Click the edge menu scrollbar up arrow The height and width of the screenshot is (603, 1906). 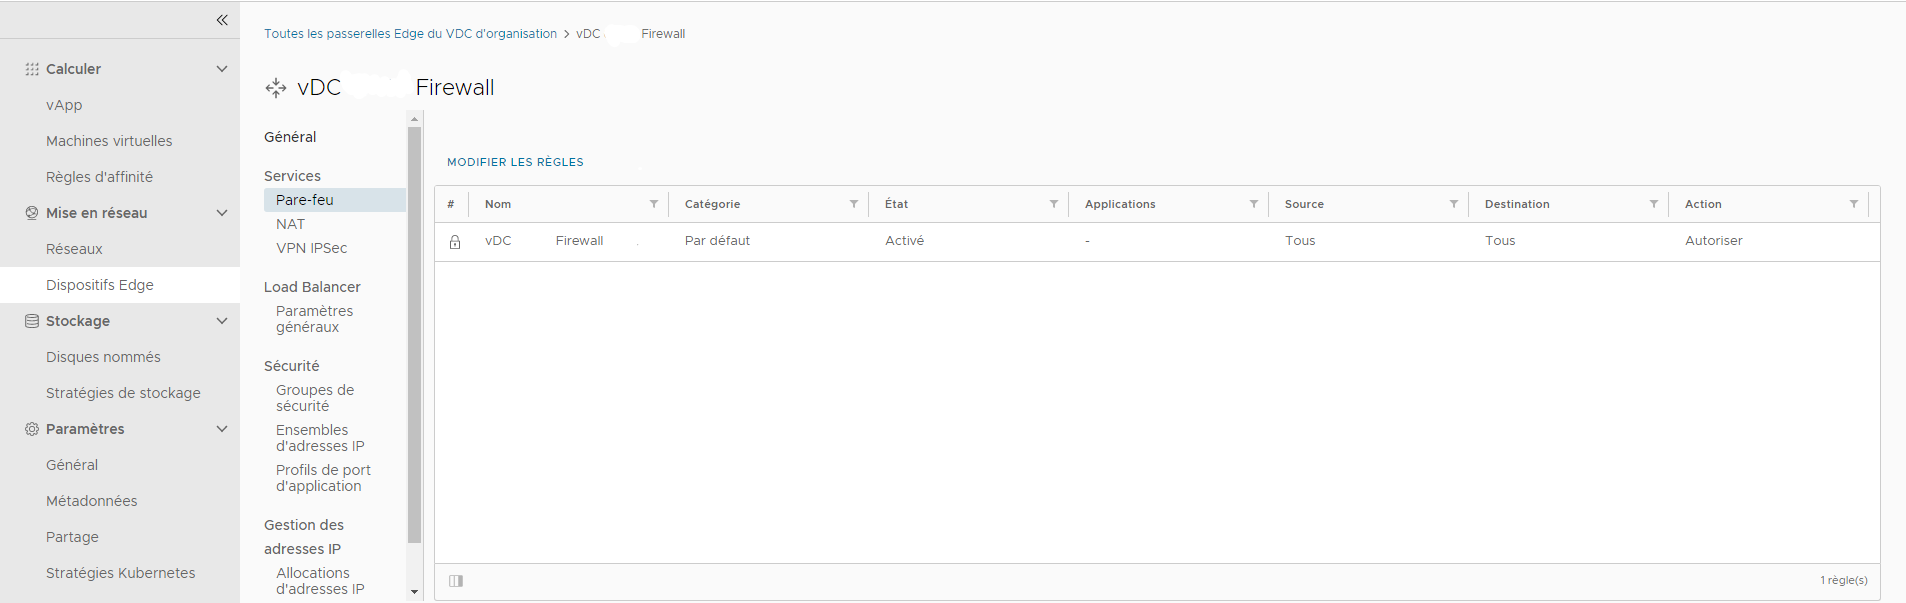[x=414, y=119]
